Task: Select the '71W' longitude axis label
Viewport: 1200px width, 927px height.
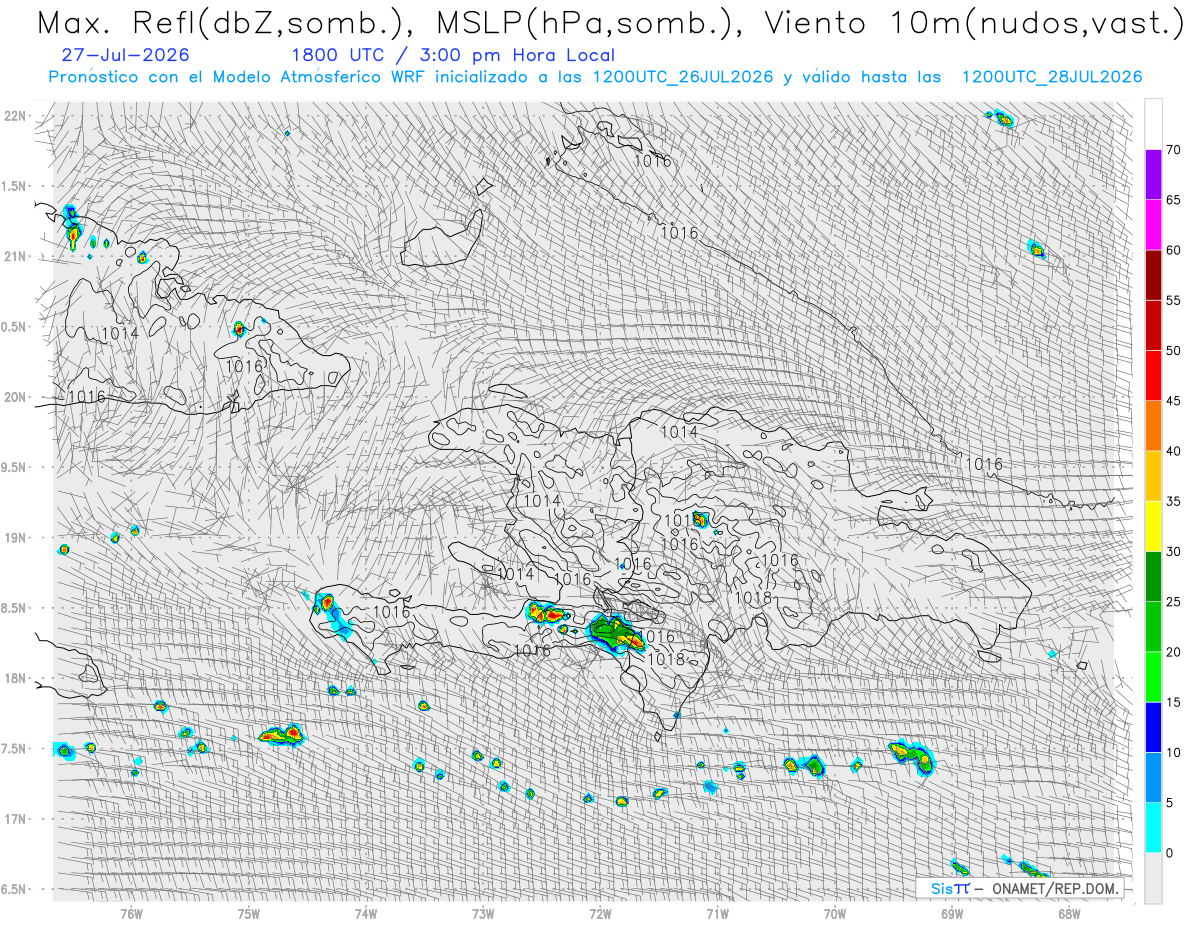Action: (718, 913)
